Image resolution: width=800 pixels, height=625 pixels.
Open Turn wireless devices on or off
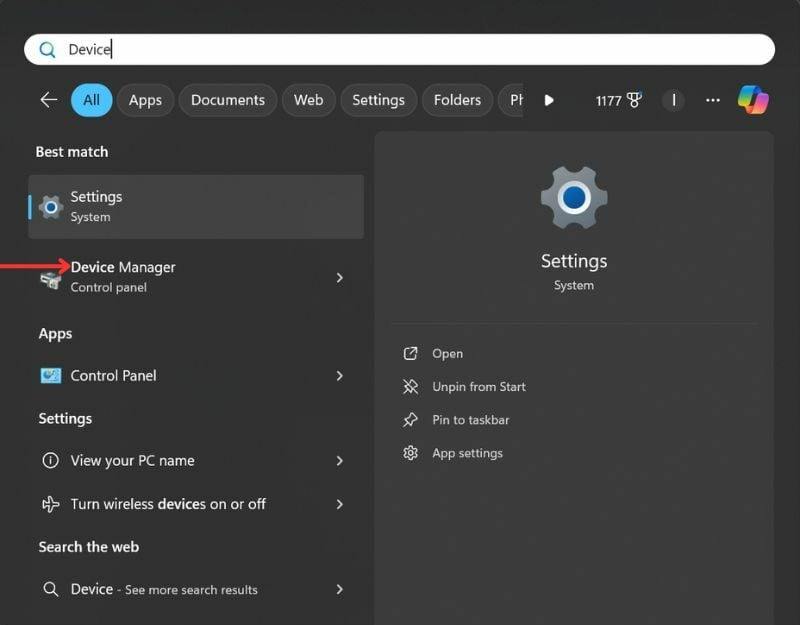196,504
